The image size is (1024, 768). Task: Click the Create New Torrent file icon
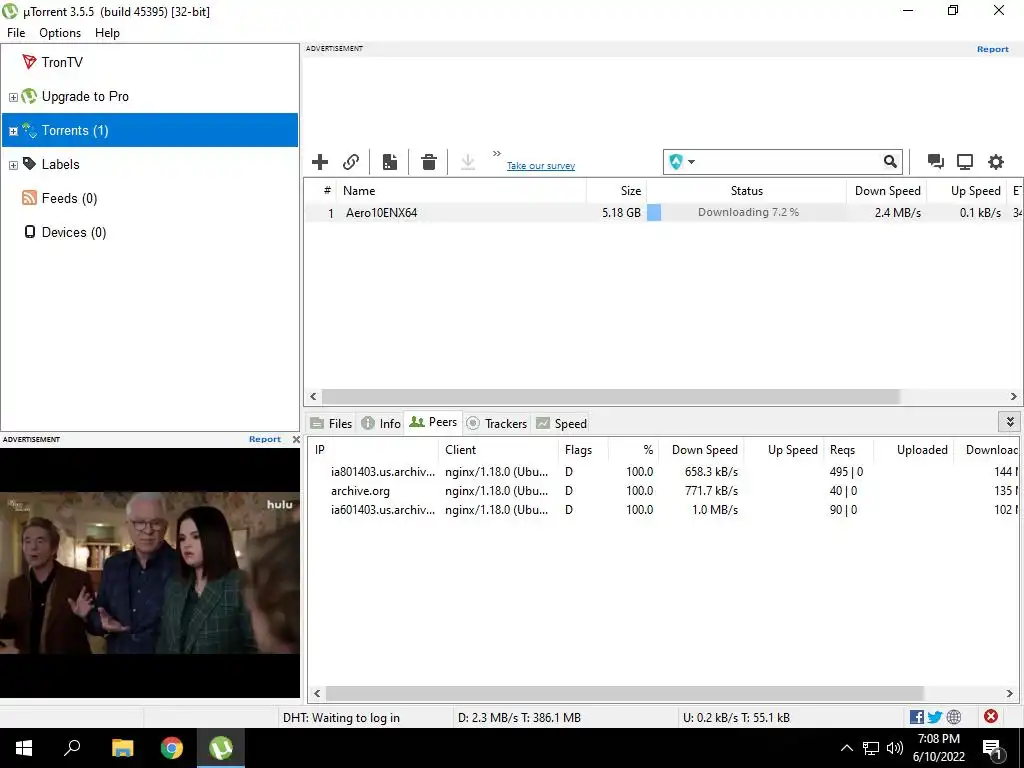[390, 162]
